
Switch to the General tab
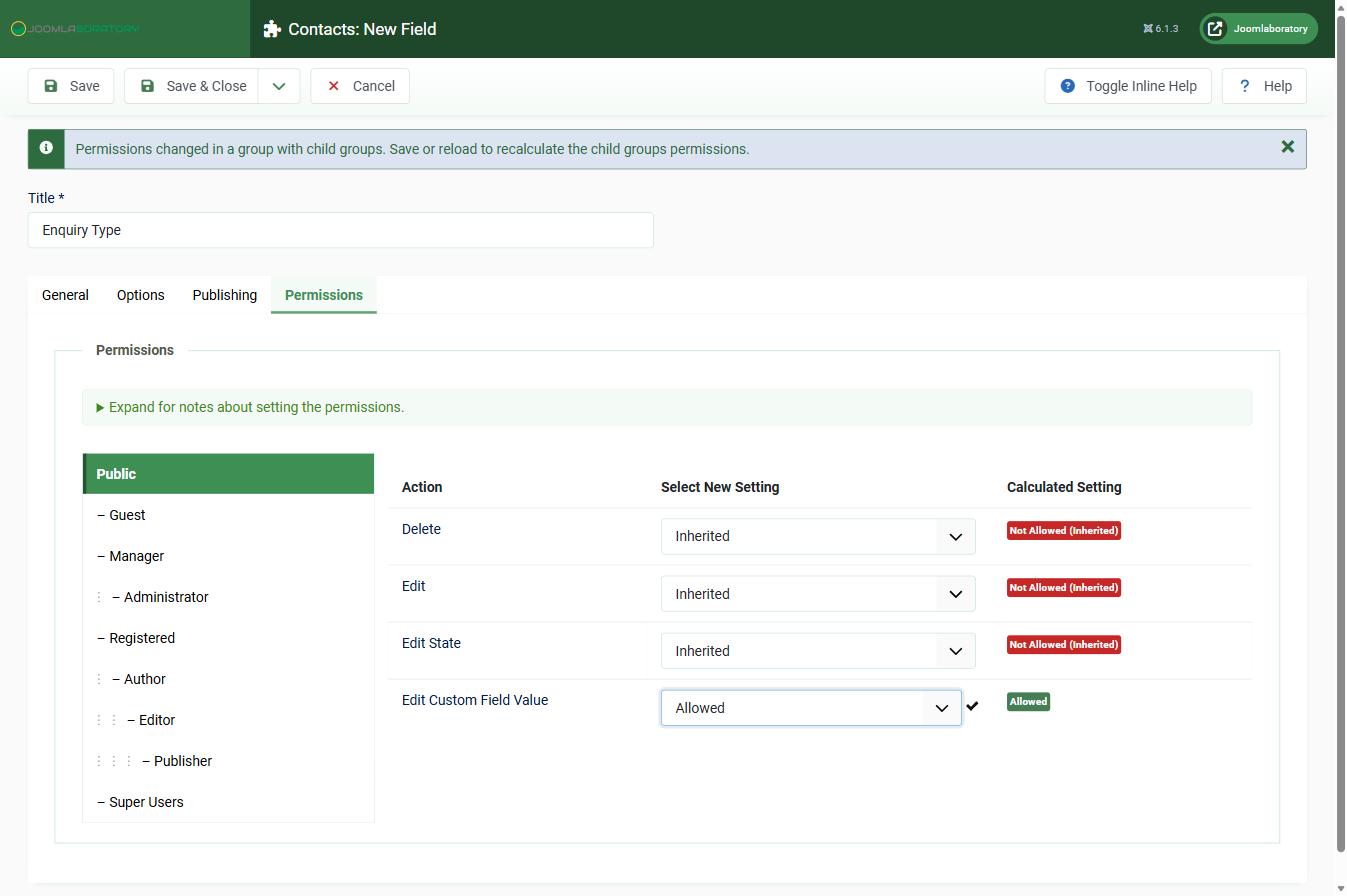[x=65, y=295]
